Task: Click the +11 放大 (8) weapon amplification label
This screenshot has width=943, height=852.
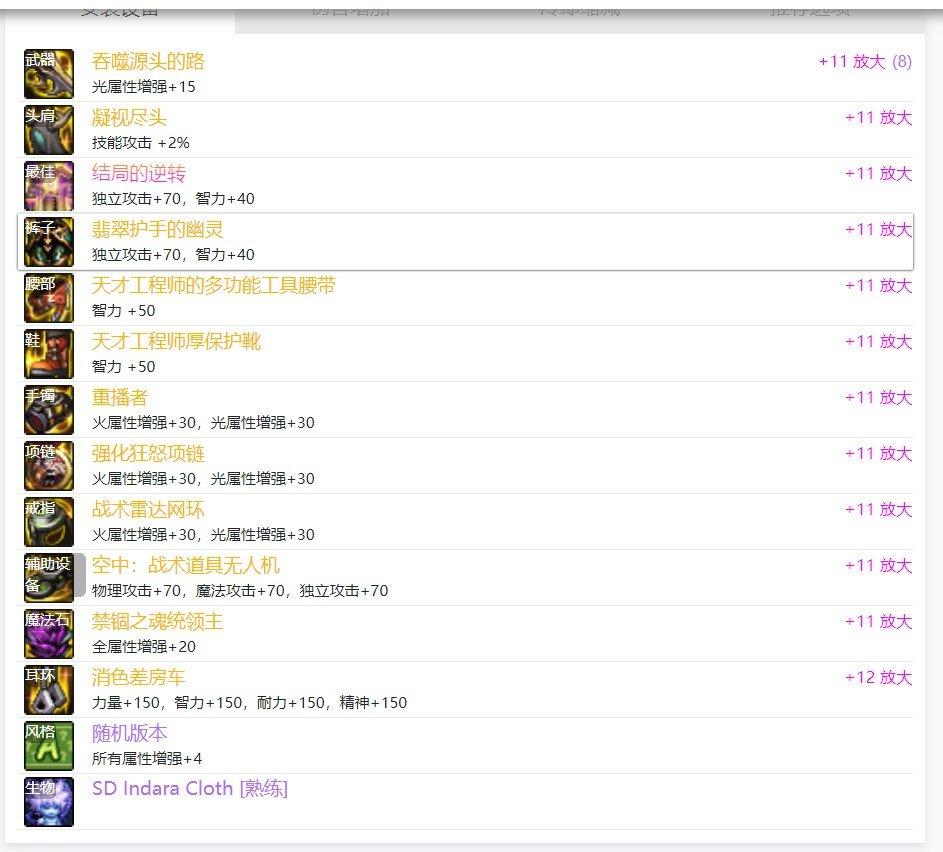Action: click(x=864, y=61)
